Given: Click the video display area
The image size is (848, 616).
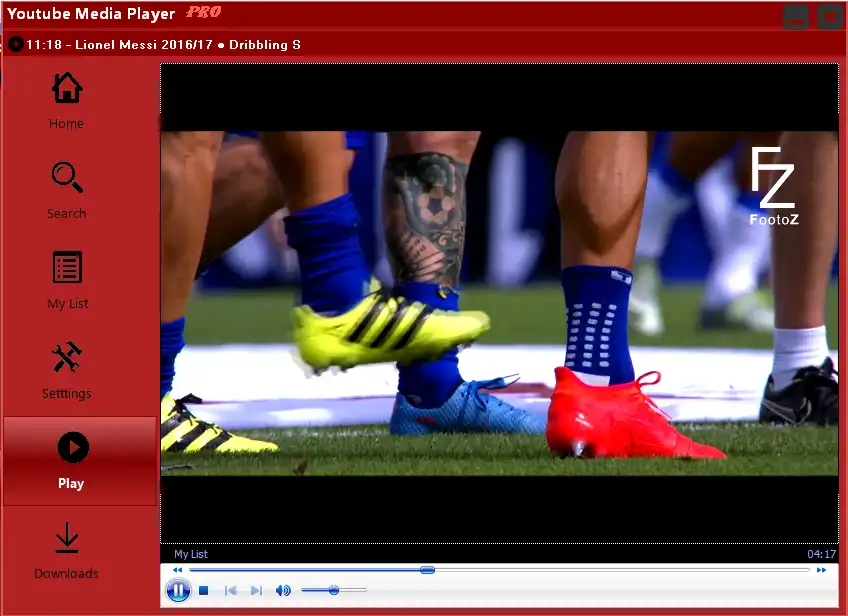Looking at the screenshot, I should click(x=499, y=303).
